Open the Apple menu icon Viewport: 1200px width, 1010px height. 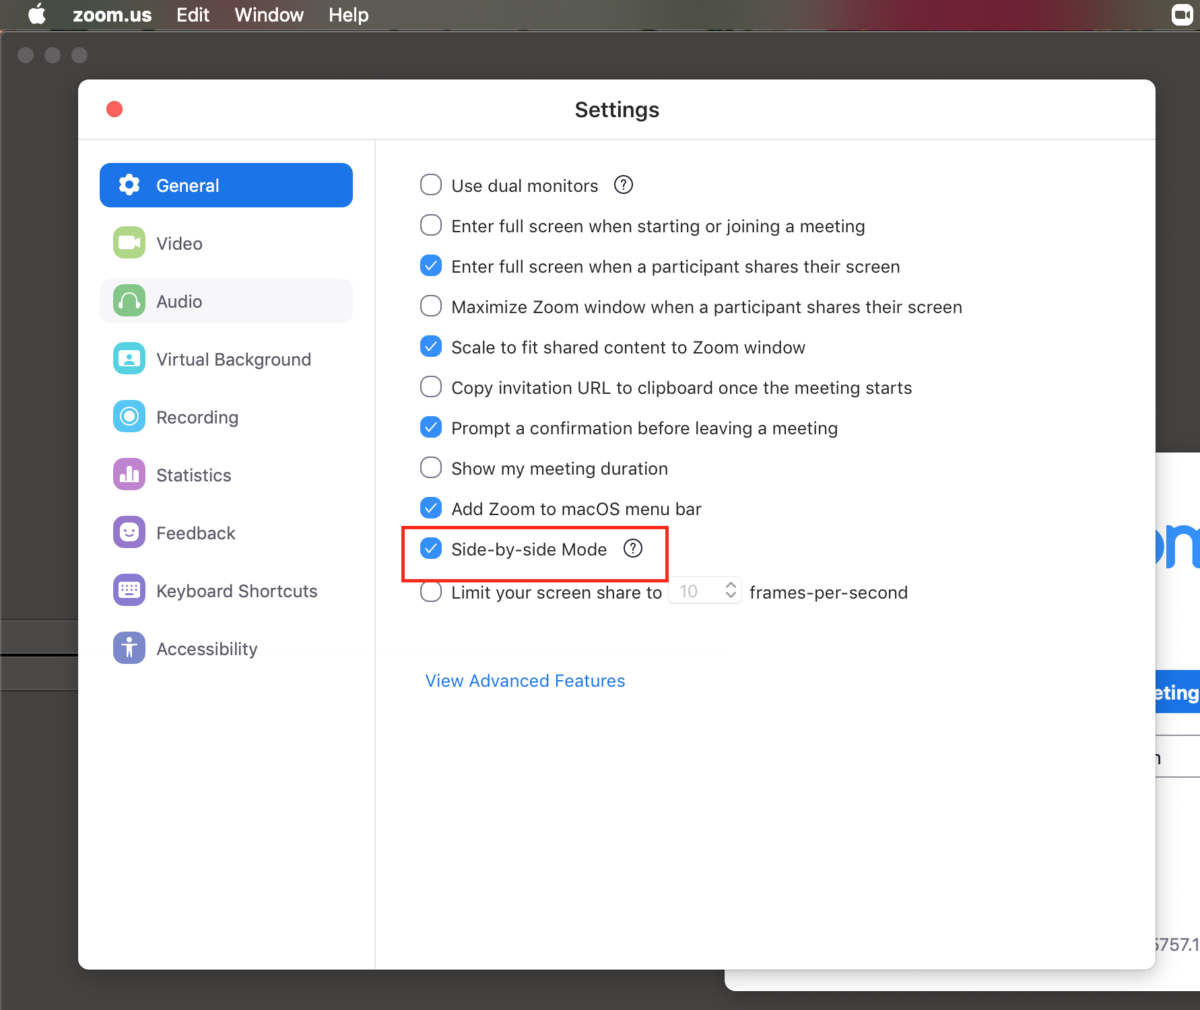(37, 15)
